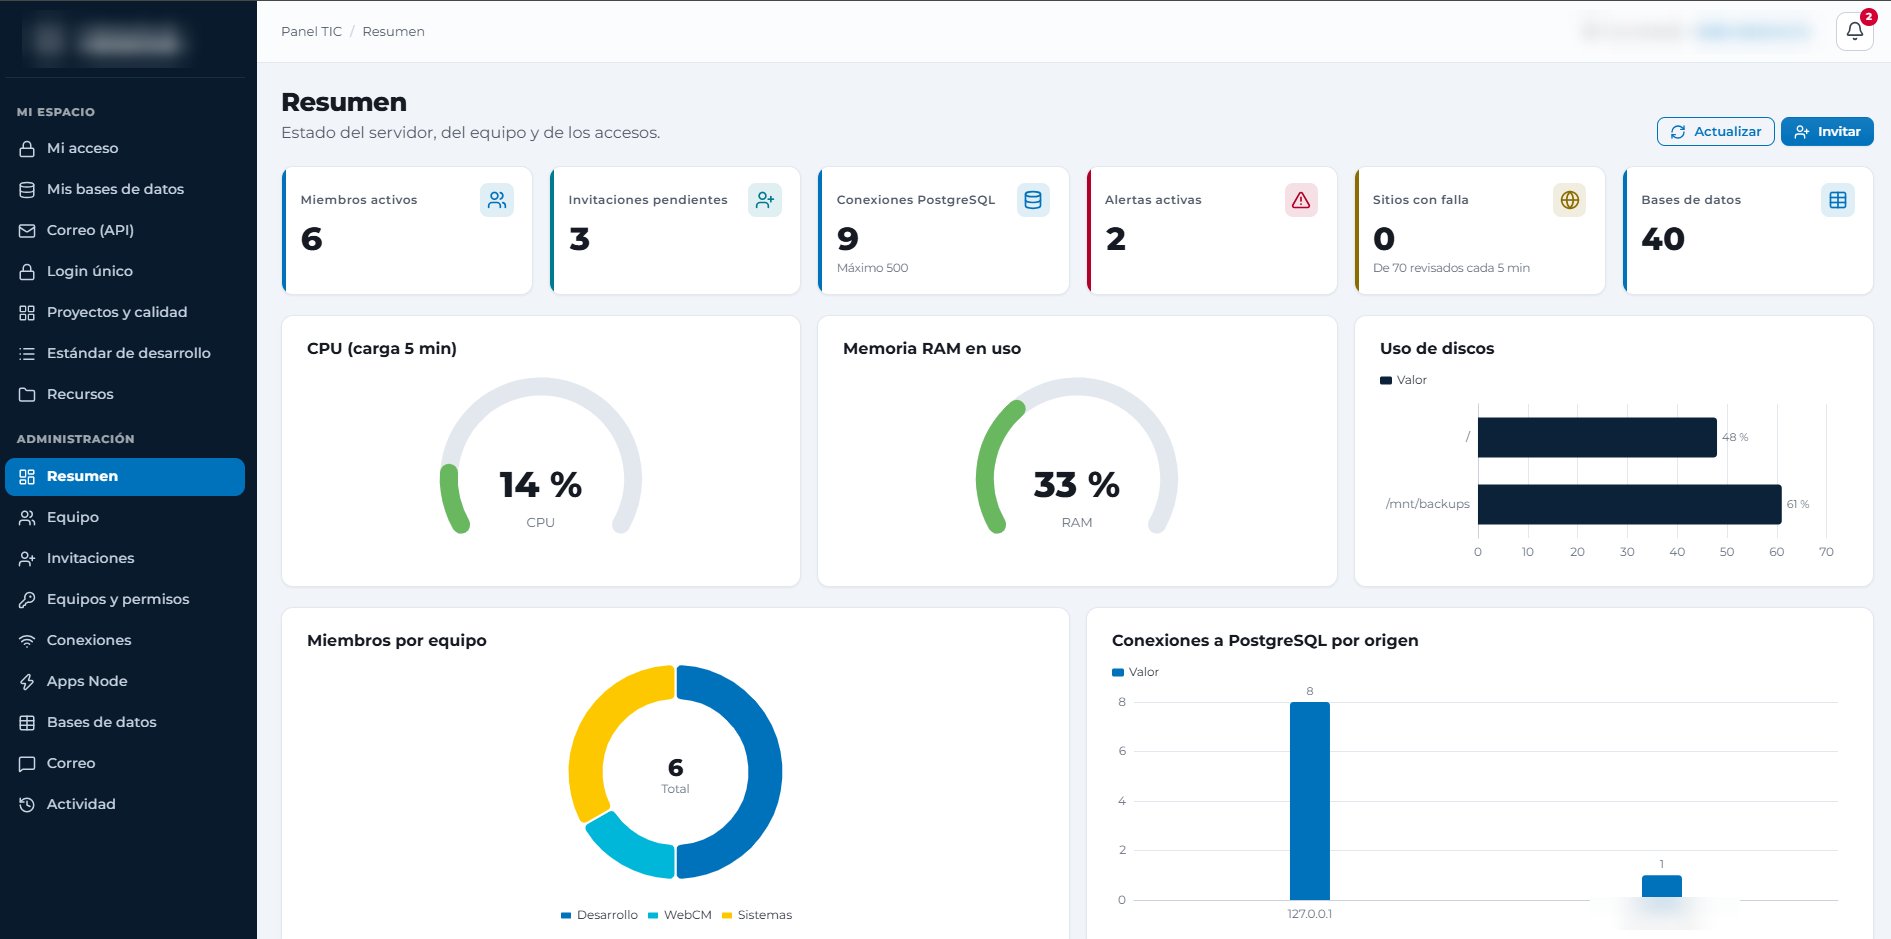Image resolution: width=1891 pixels, height=939 pixels.
Task: Click the wifi icon beside Conexiones
Action: tap(27, 640)
